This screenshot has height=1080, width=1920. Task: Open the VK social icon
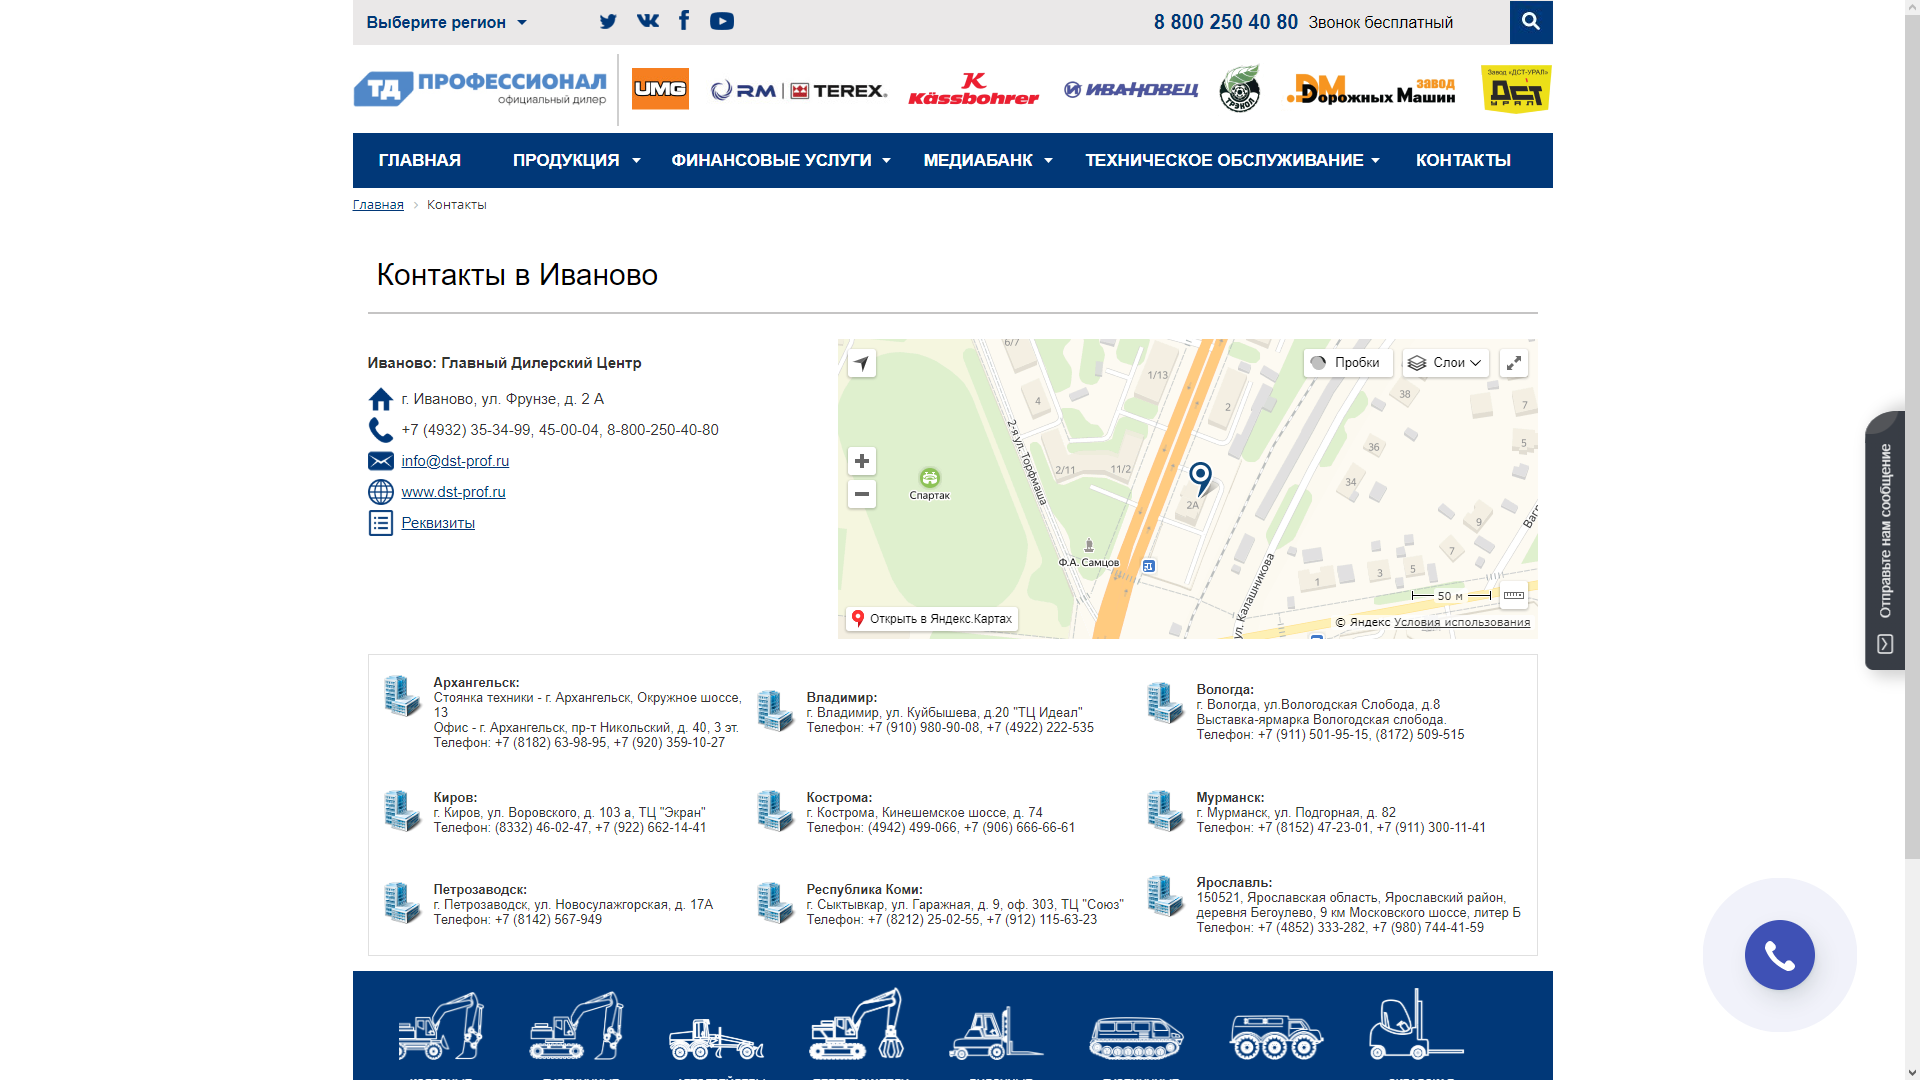pos(648,20)
